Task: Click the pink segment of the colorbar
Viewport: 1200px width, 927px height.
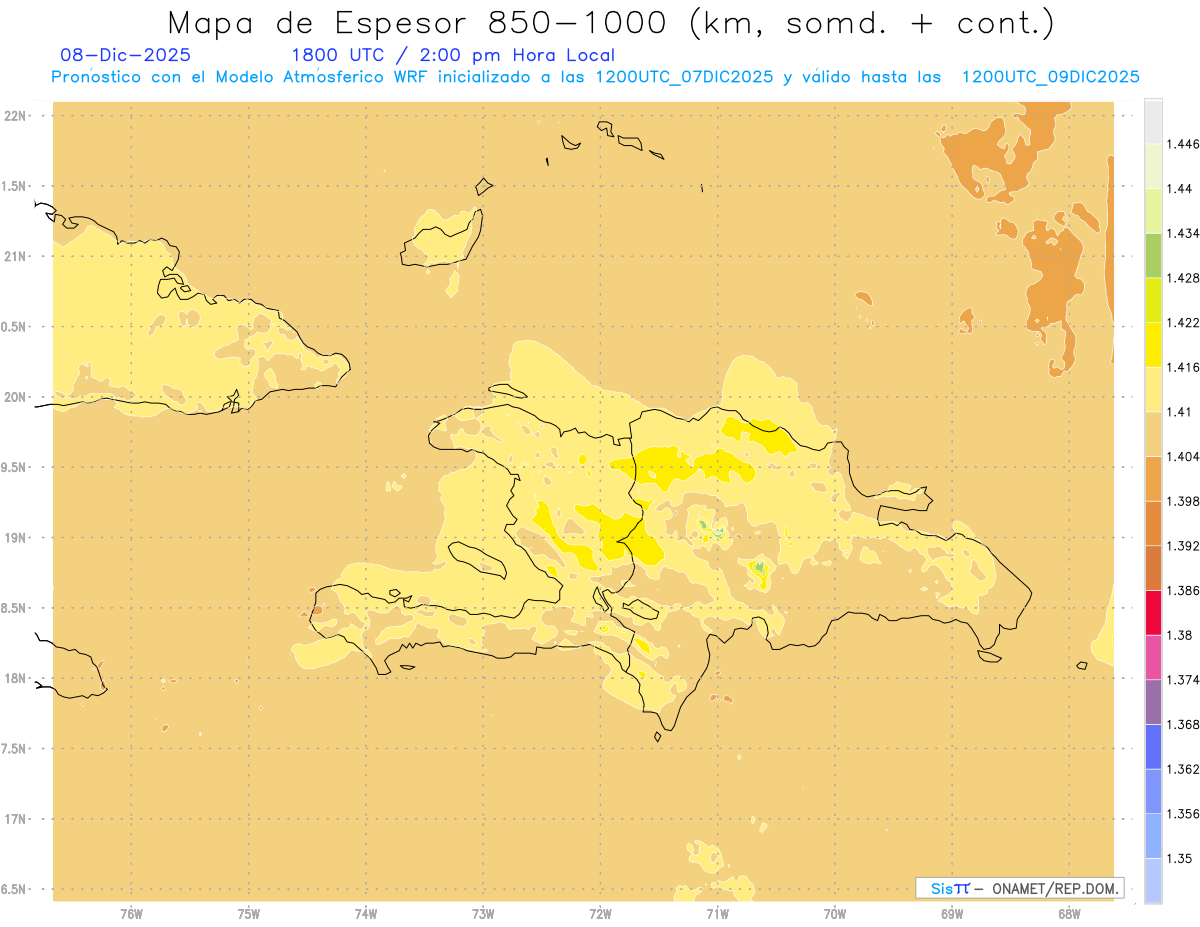Action: tap(1153, 657)
